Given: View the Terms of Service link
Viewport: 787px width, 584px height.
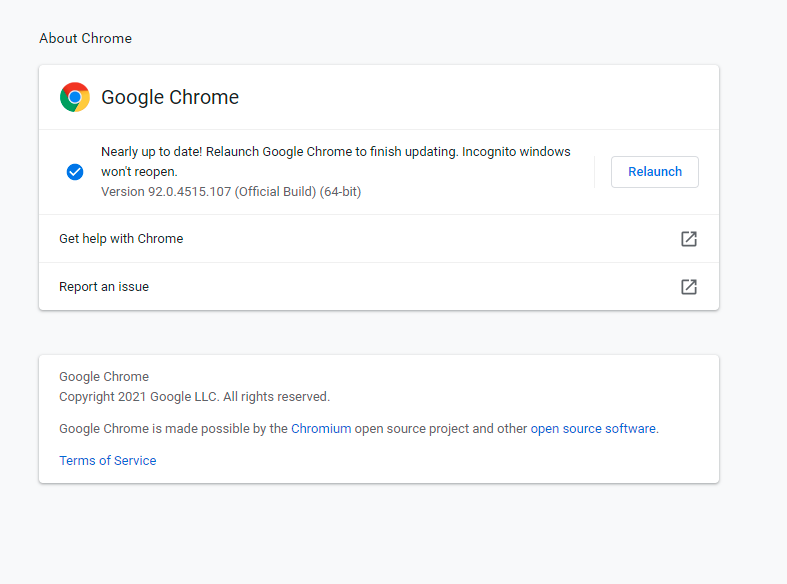Looking at the screenshot, I should pyautogui.click(x=107, y=461).
